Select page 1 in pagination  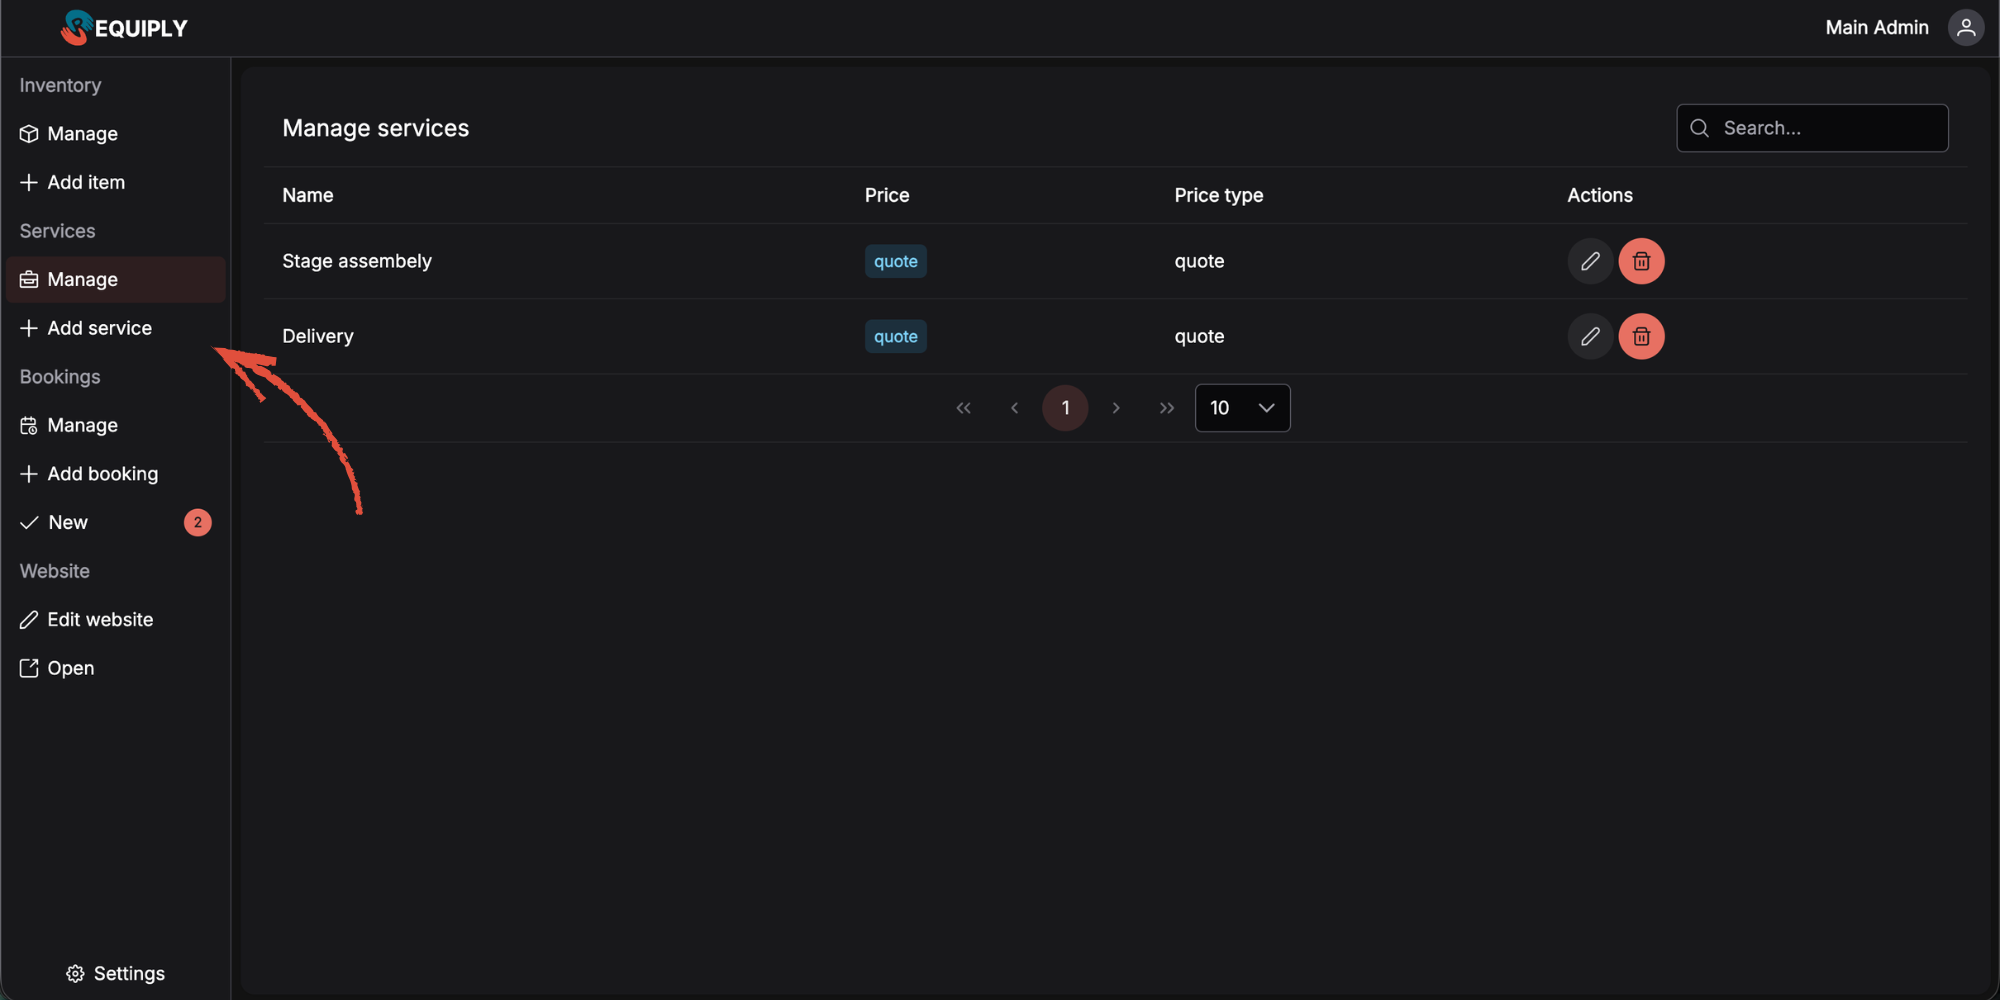(x=1065, y=408)
